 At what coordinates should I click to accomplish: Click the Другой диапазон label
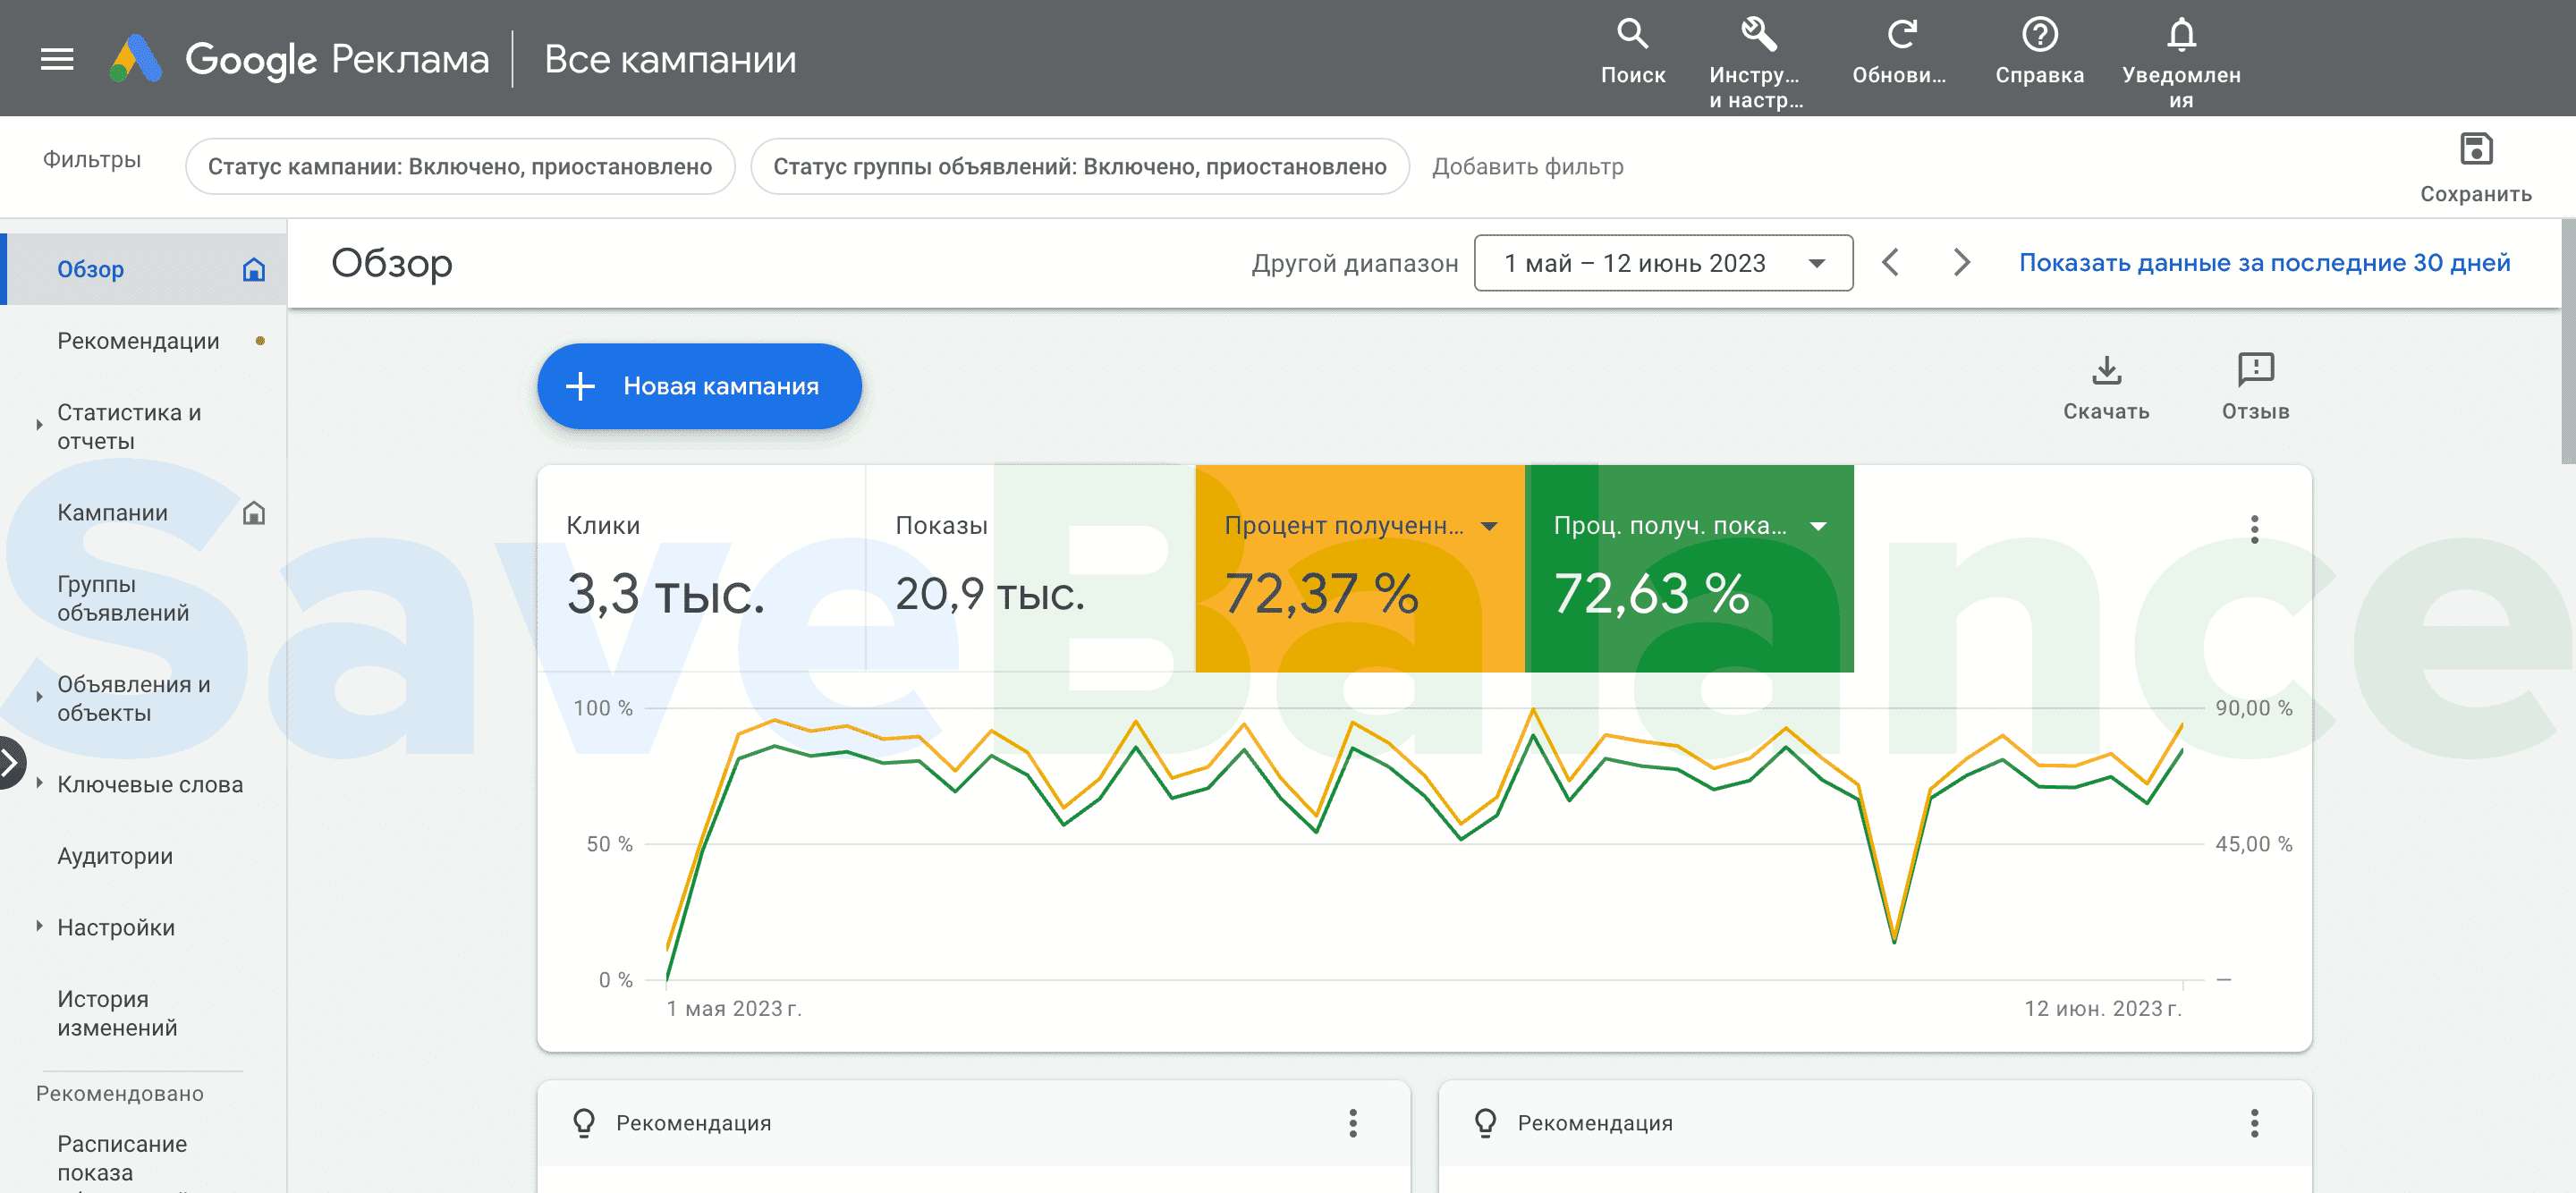(x=1354, y=263)
